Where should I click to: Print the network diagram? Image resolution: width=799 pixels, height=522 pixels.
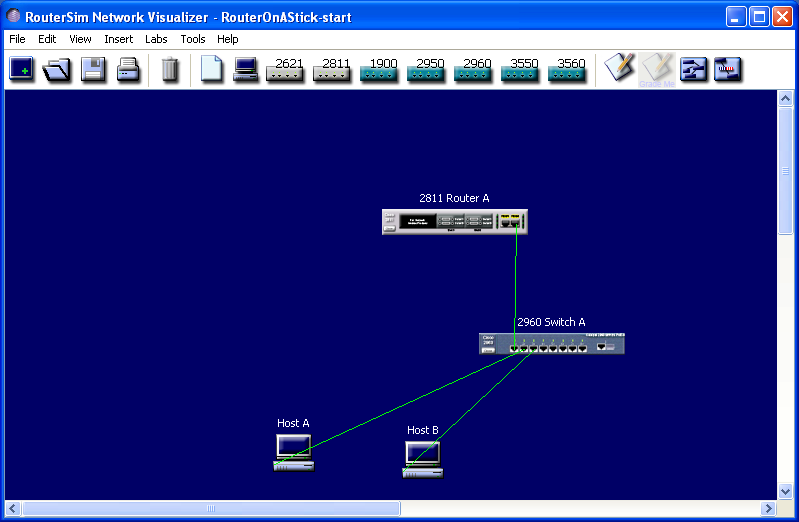pos(128,69)
